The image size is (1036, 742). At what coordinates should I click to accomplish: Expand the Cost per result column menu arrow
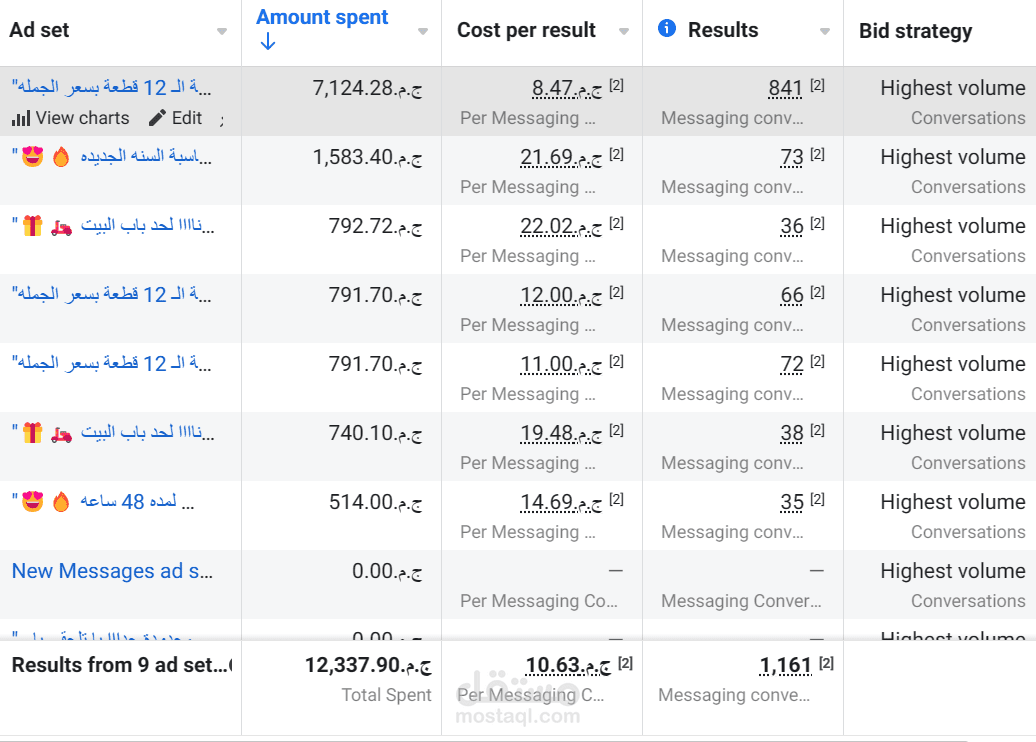(x=624, y=32)
